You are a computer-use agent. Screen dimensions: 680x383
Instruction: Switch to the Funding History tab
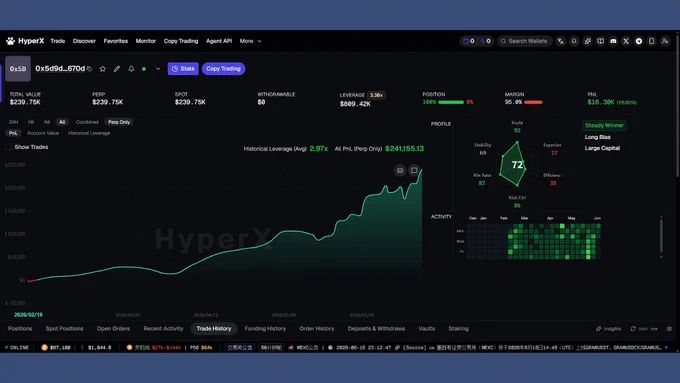(x=265, y=329)
